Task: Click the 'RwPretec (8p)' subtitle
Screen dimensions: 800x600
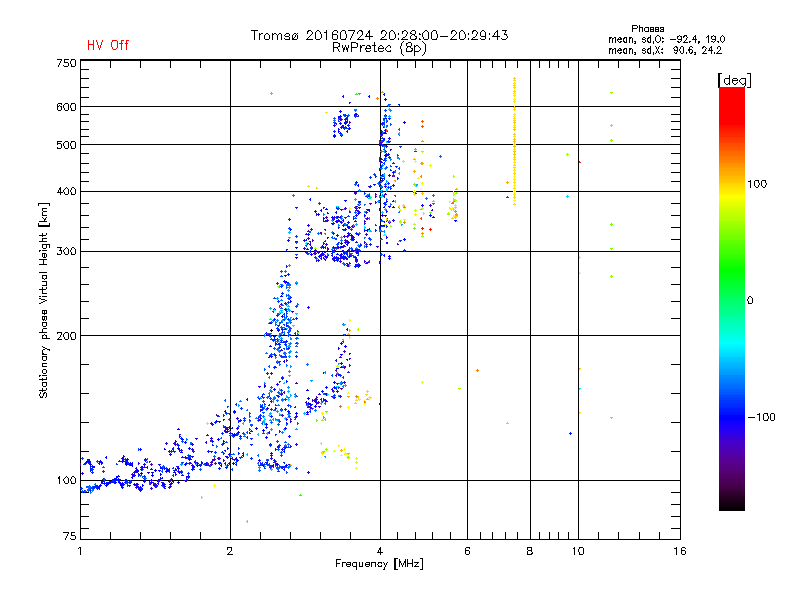Action: (x=379, y=48)
